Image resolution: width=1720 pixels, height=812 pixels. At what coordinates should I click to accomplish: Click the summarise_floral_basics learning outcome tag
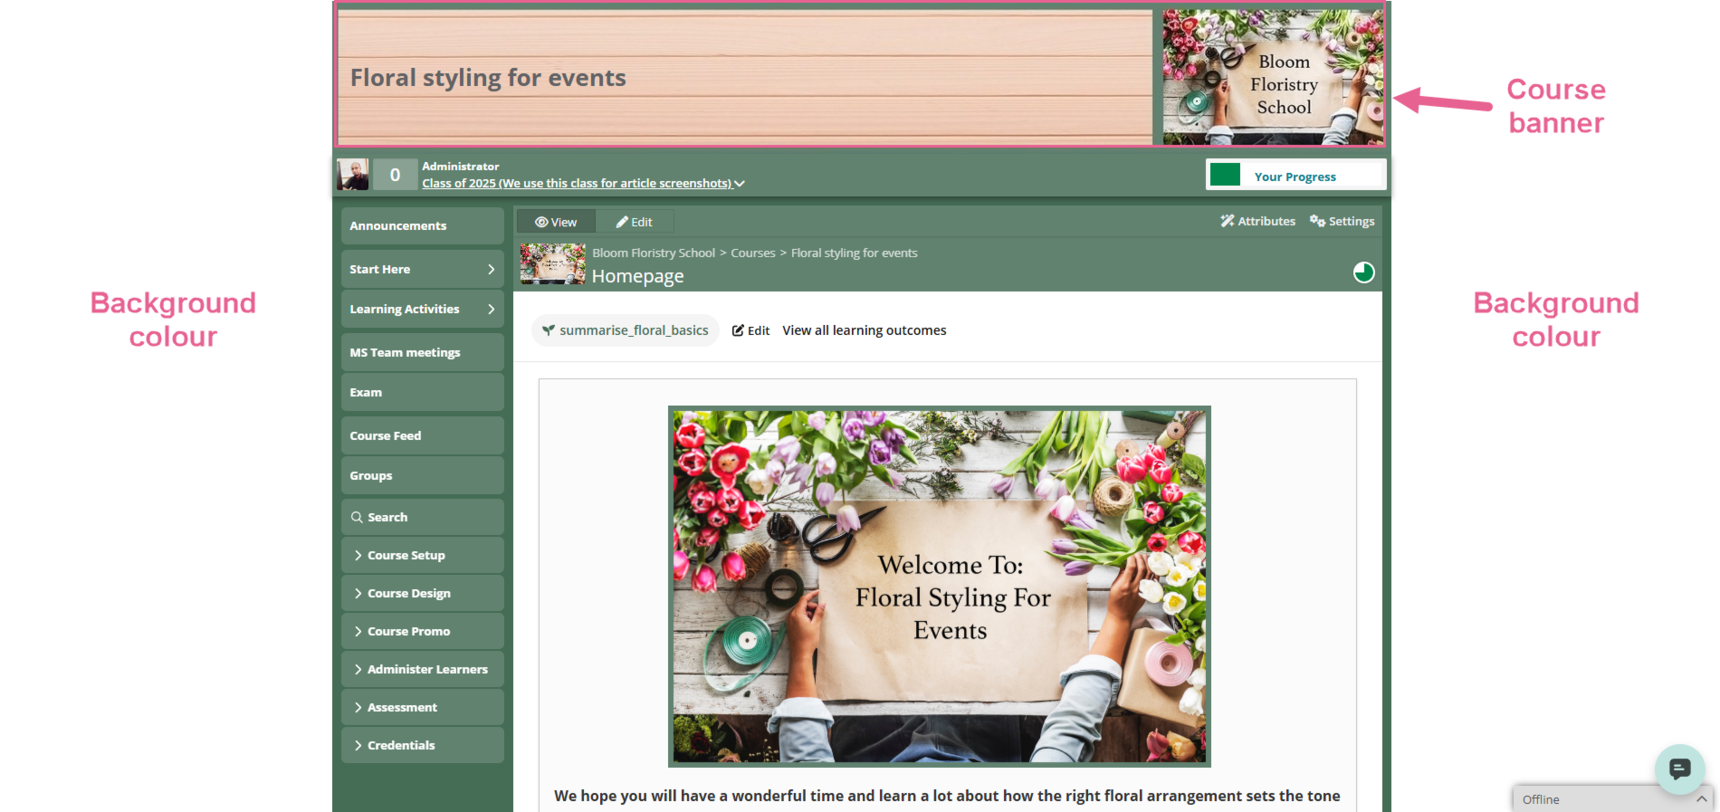625,330
